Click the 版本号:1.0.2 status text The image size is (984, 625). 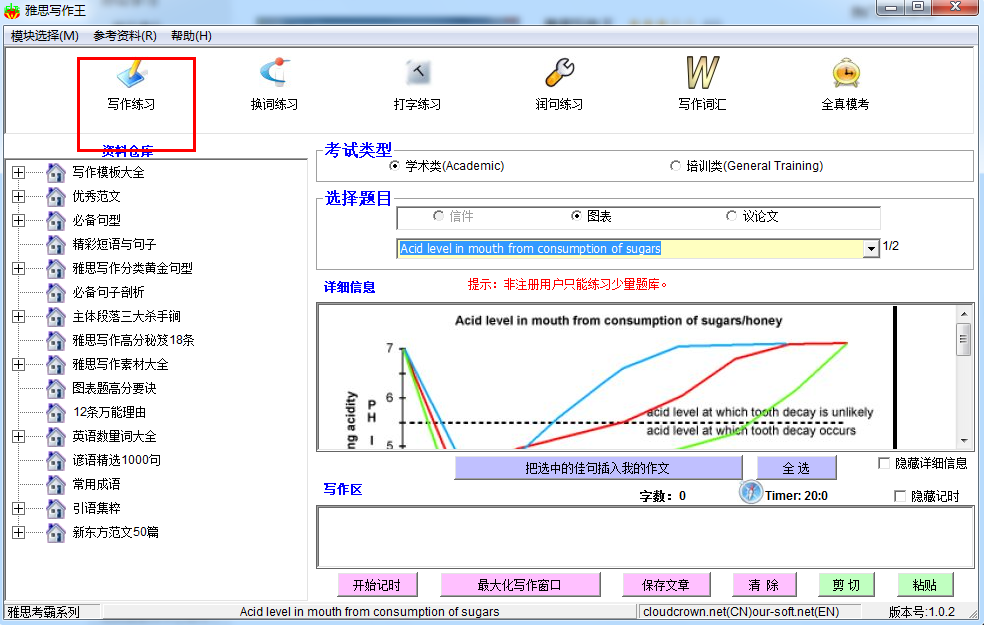[x=922, y=612]
